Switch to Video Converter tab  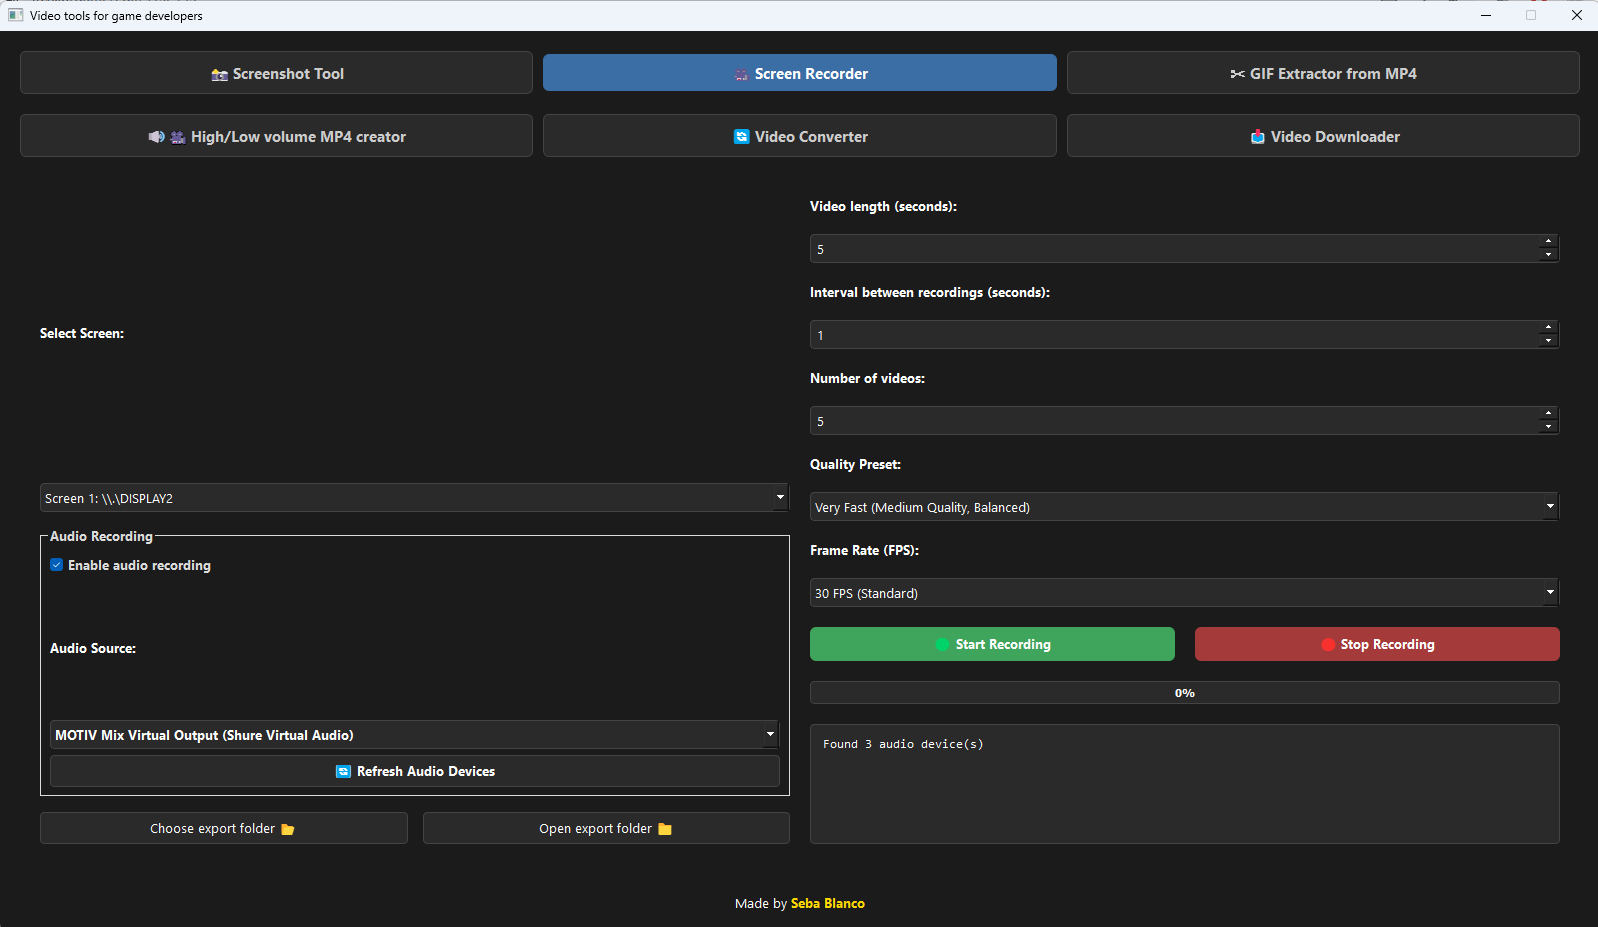click(799, 136)
